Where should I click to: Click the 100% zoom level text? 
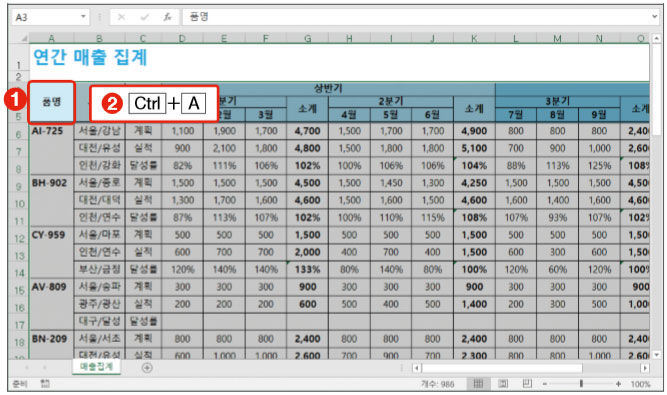pos(640,384)
